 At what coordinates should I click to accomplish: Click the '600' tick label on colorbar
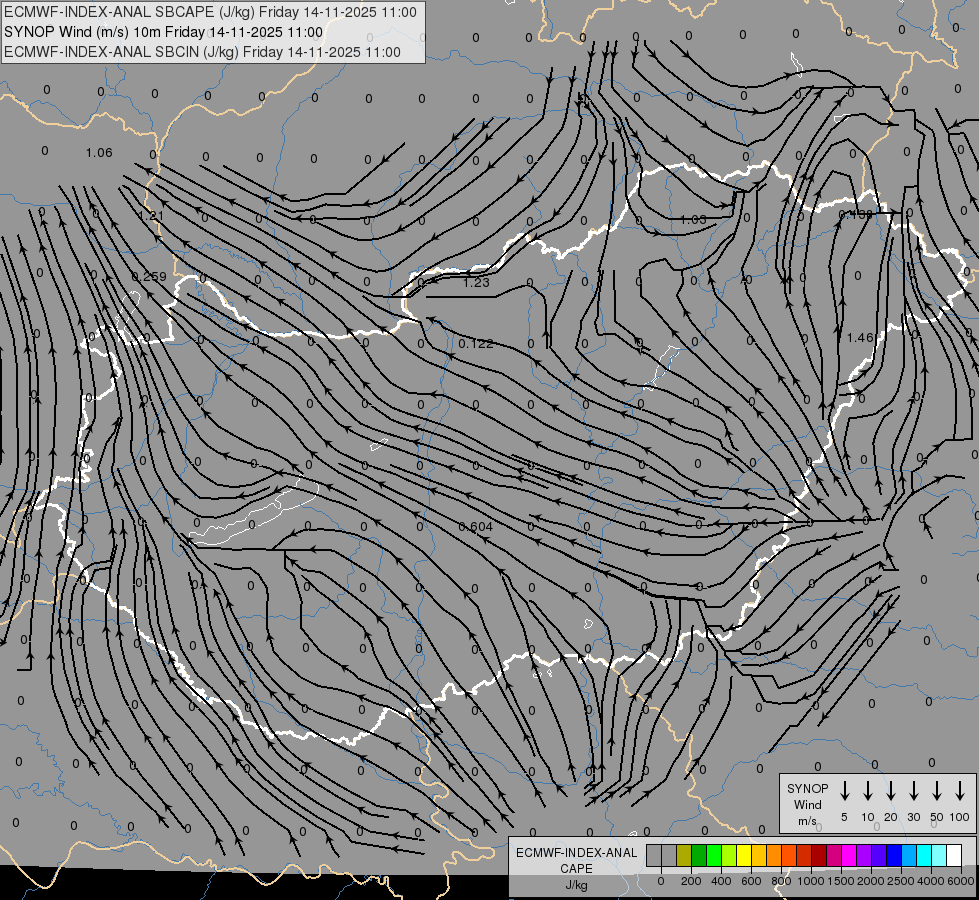(751, 881)
